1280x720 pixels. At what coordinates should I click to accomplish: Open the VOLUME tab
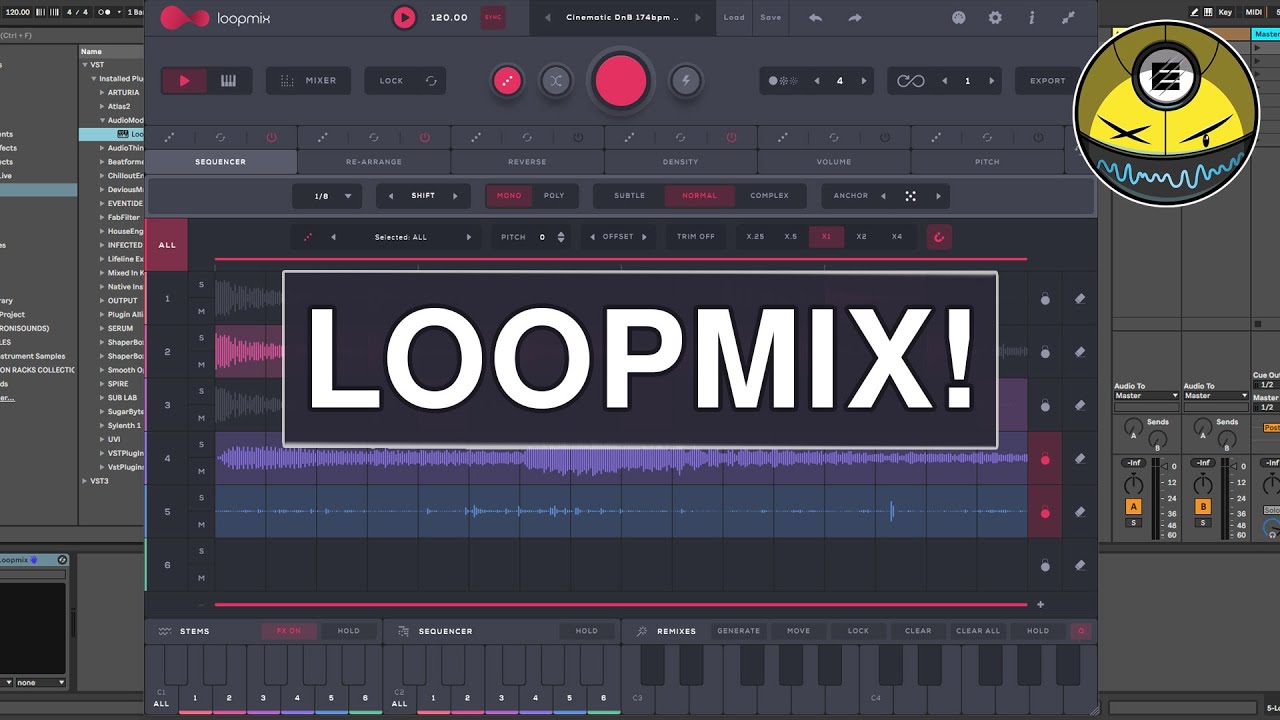(x=834, y=162)
